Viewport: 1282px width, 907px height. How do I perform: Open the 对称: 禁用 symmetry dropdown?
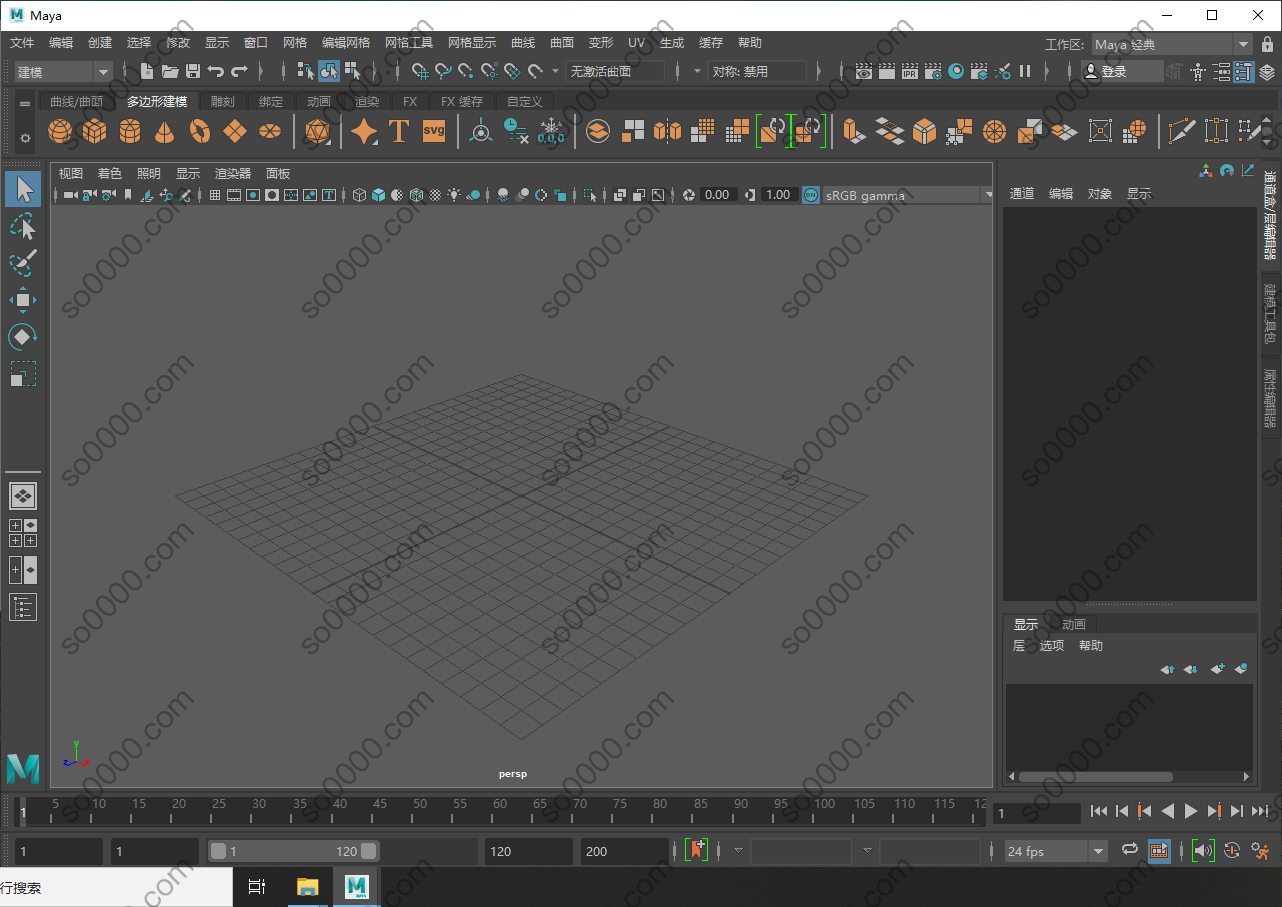coord(757,71)
